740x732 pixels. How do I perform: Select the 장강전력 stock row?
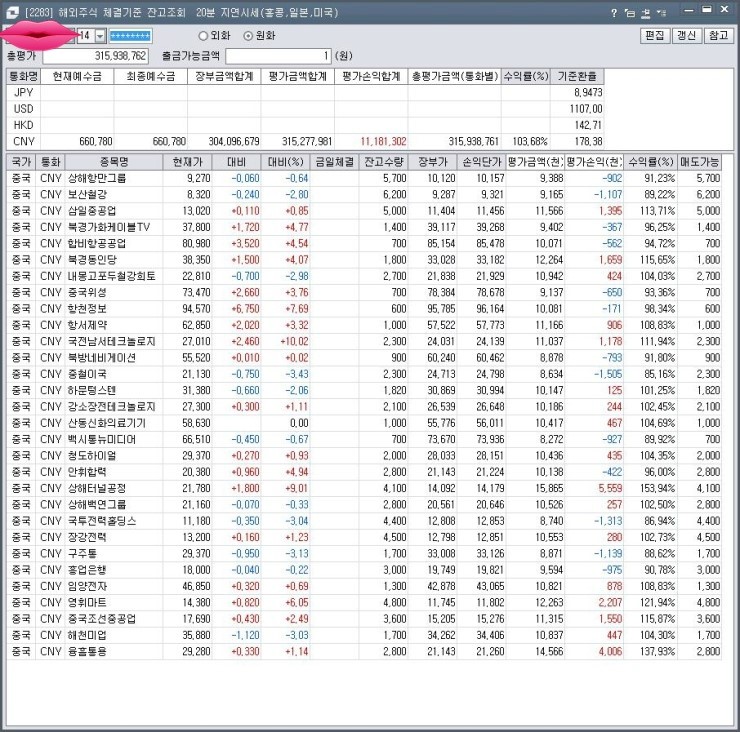(364, 538)
